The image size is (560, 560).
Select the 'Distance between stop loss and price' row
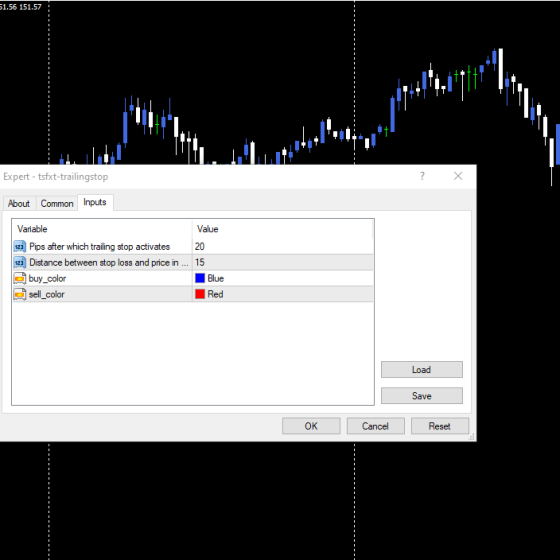pos(193,262)
